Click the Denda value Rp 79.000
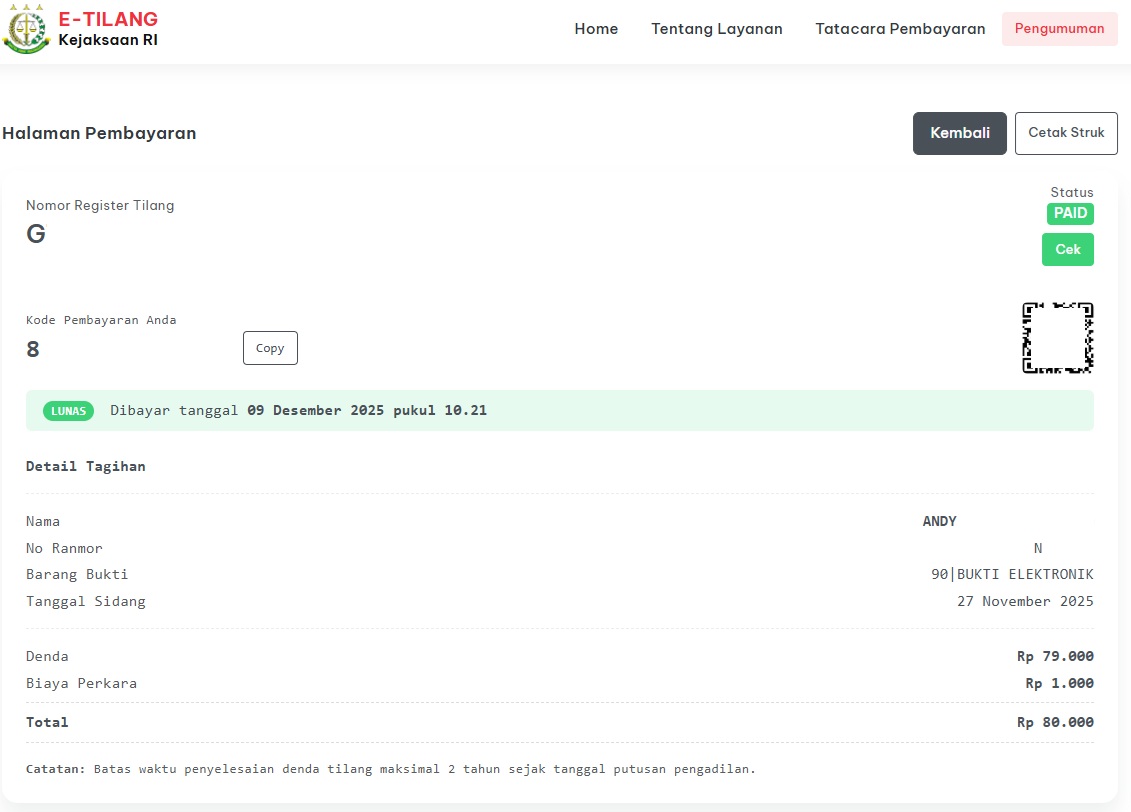Screen dimensions: 1131x812 [x=1054, y=656]
